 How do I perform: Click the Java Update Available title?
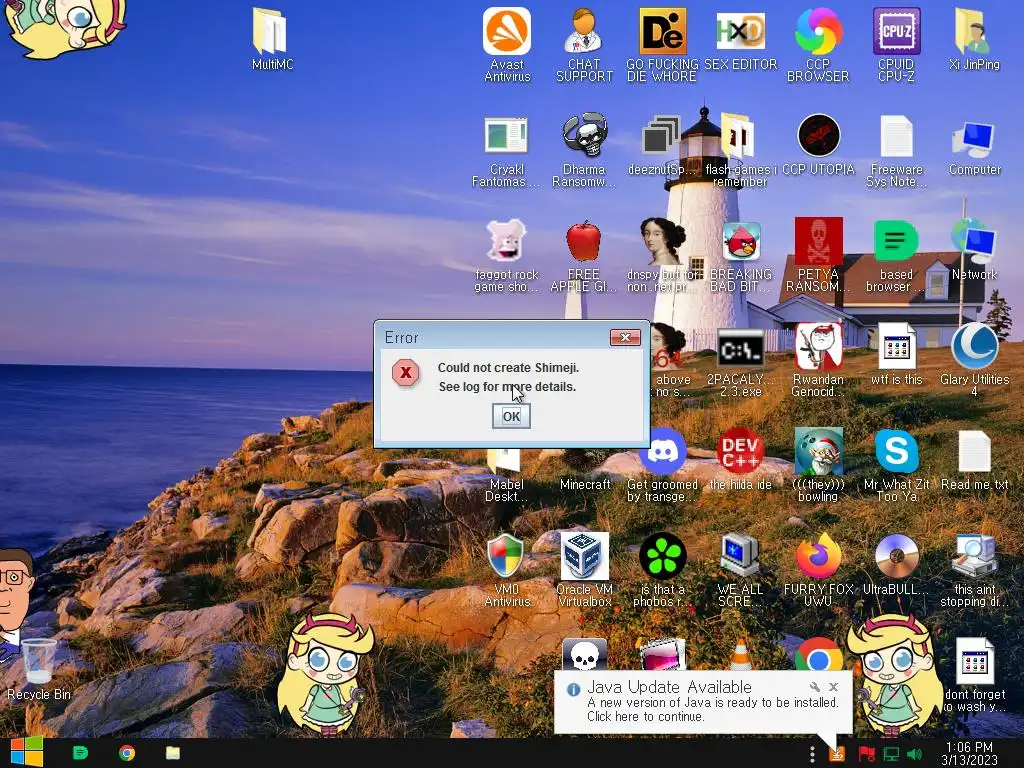pos(669,687)
